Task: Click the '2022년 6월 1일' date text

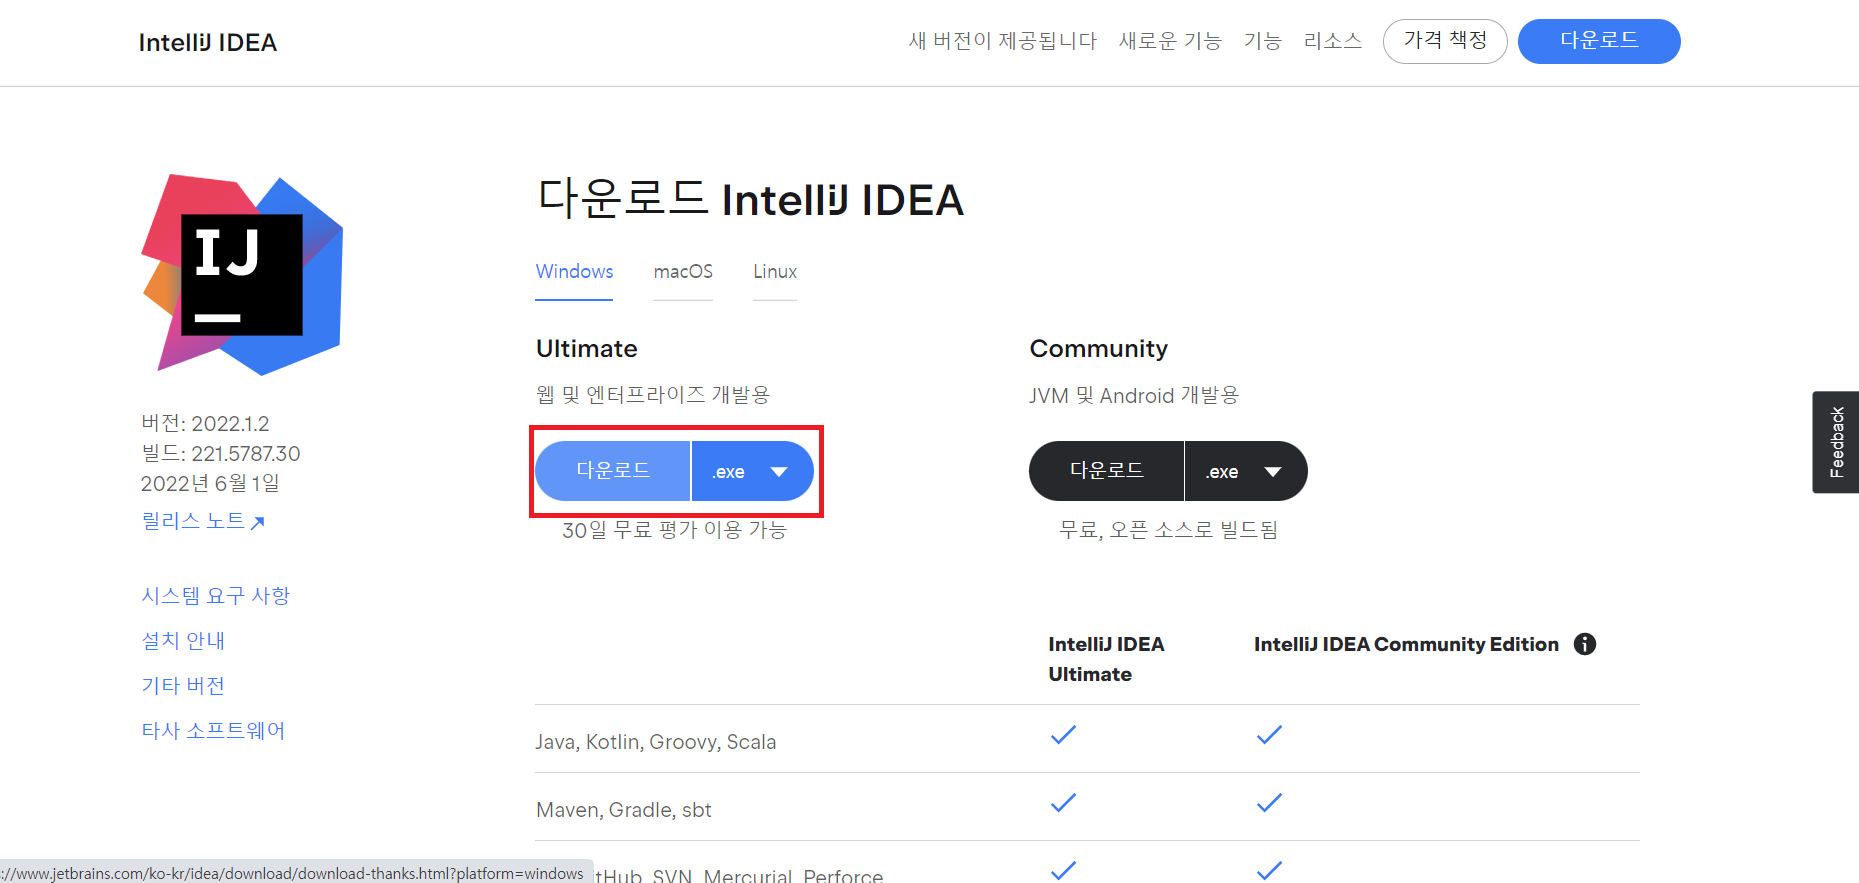Action: [210, 484]
